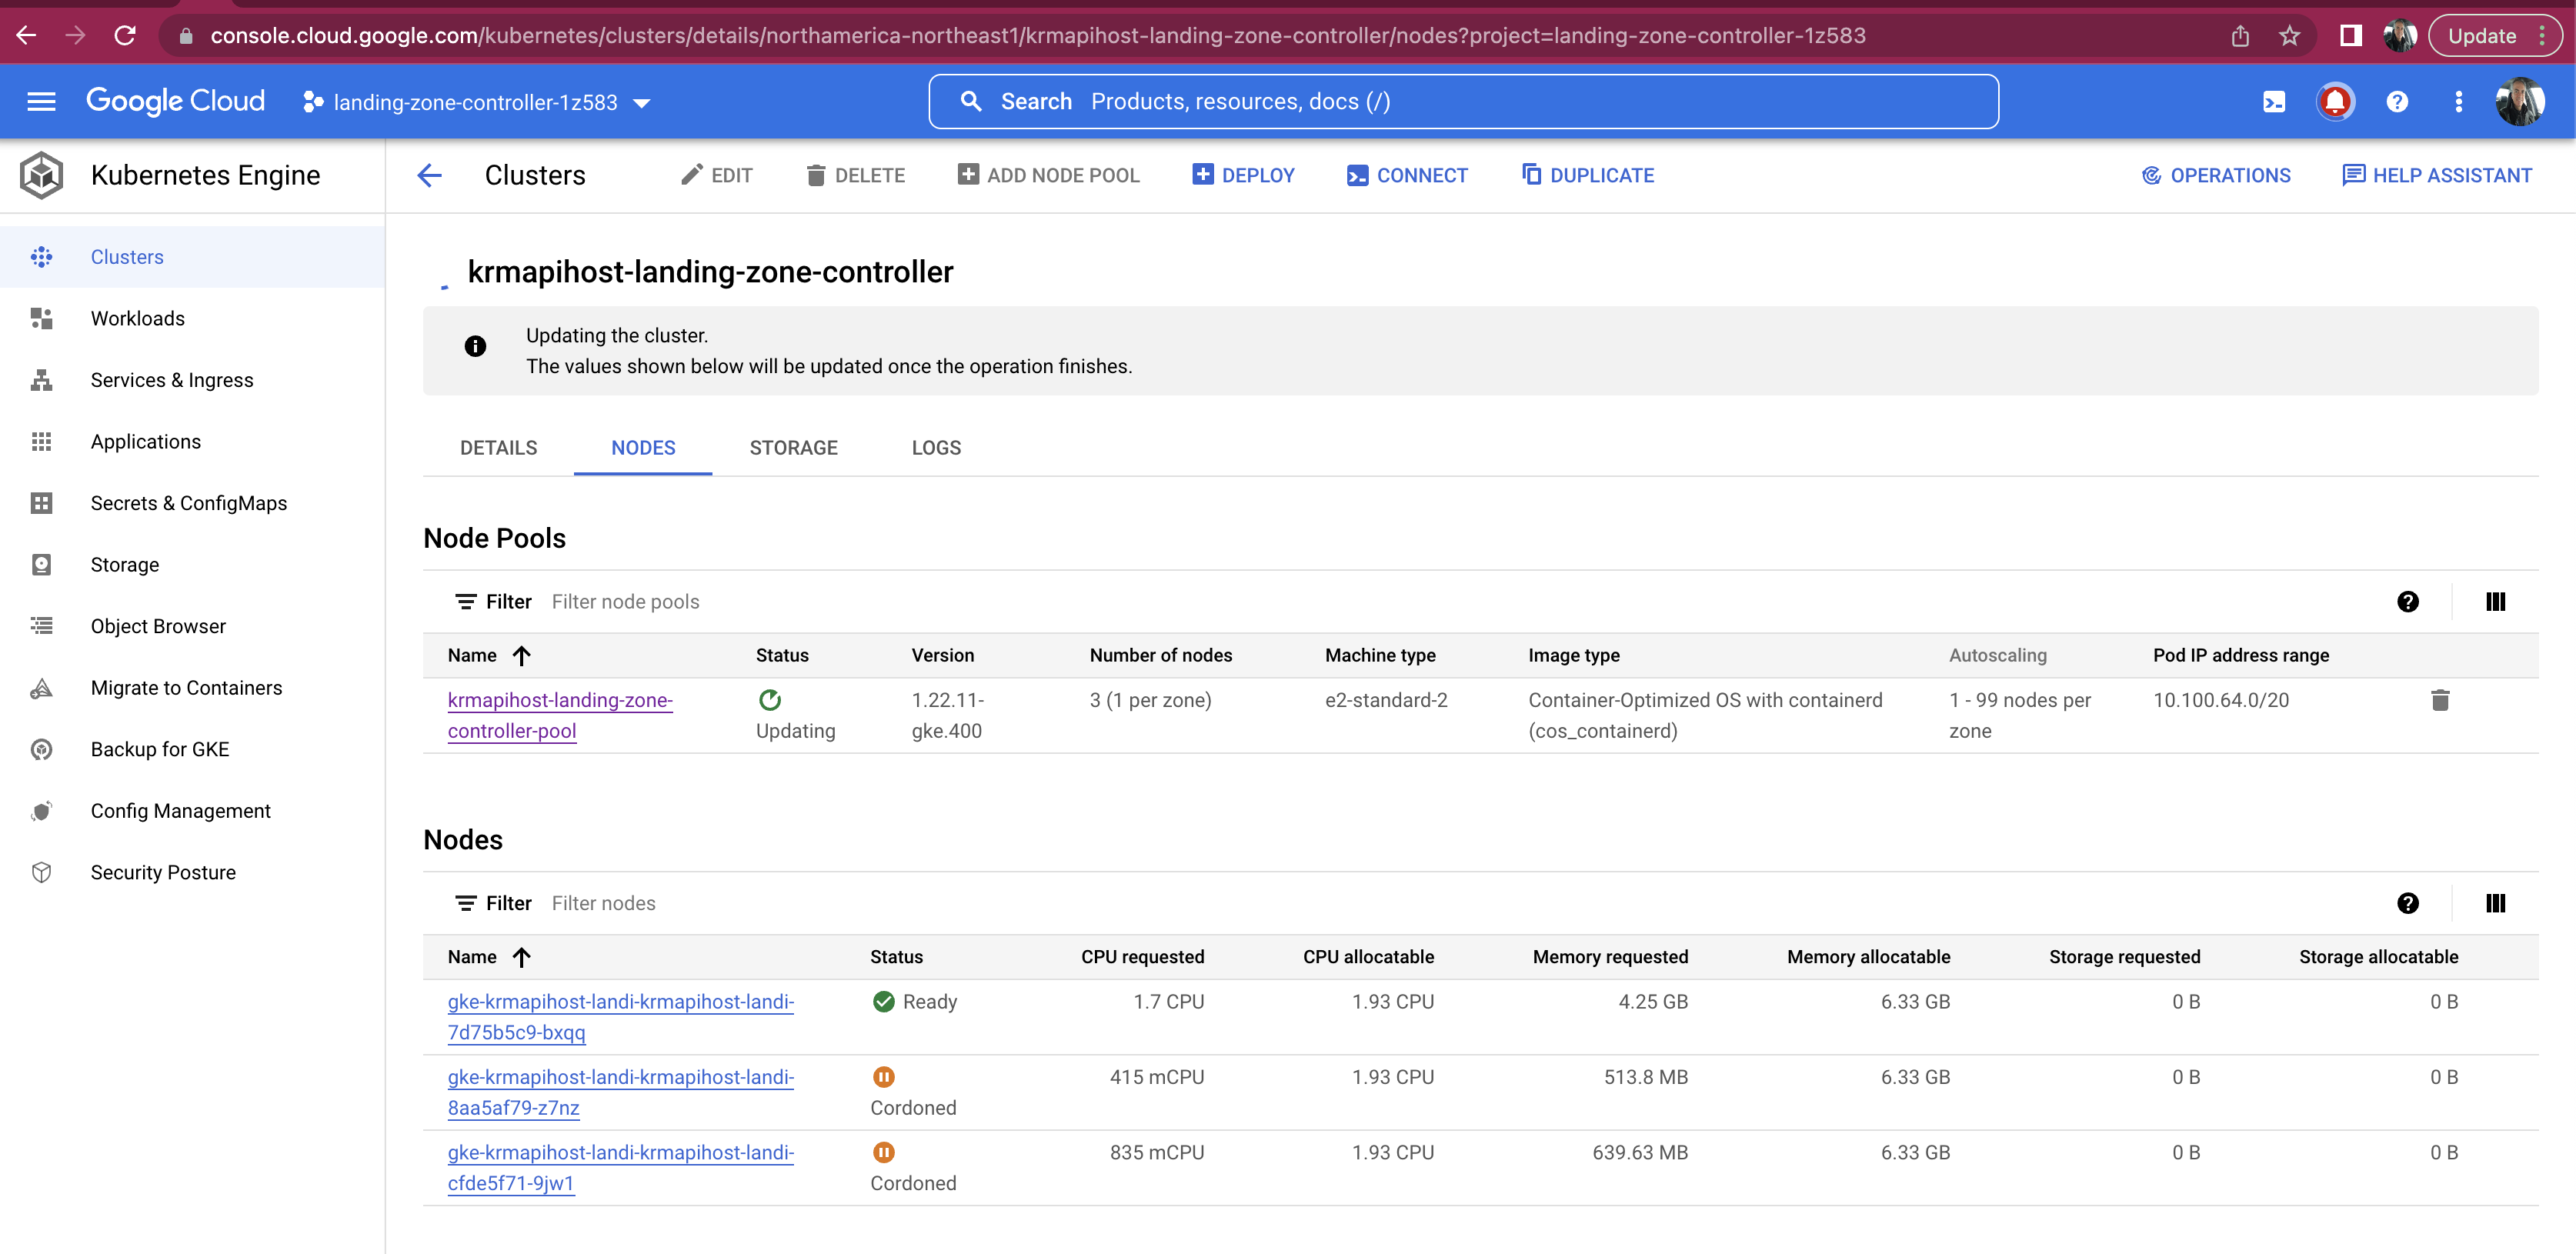This screenshot has width=2576, height=1254.
Task: Delete the Pod IP address range
Action: (2441, 700)
